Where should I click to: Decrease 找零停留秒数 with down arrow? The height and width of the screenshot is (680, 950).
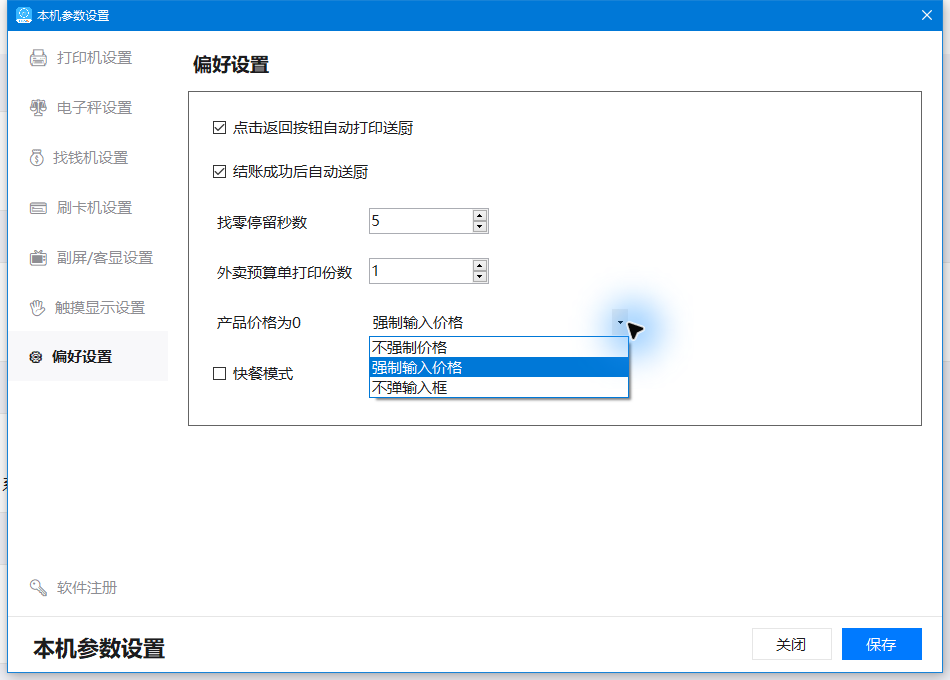pyautogui.click(x=480, y=227)
